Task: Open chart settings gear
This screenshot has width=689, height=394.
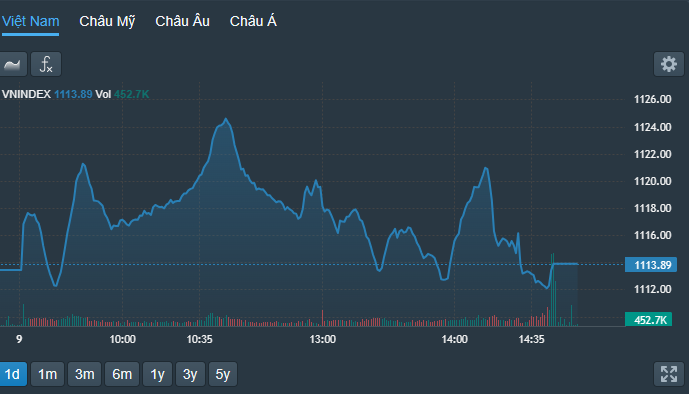Action: coord(669,65)
